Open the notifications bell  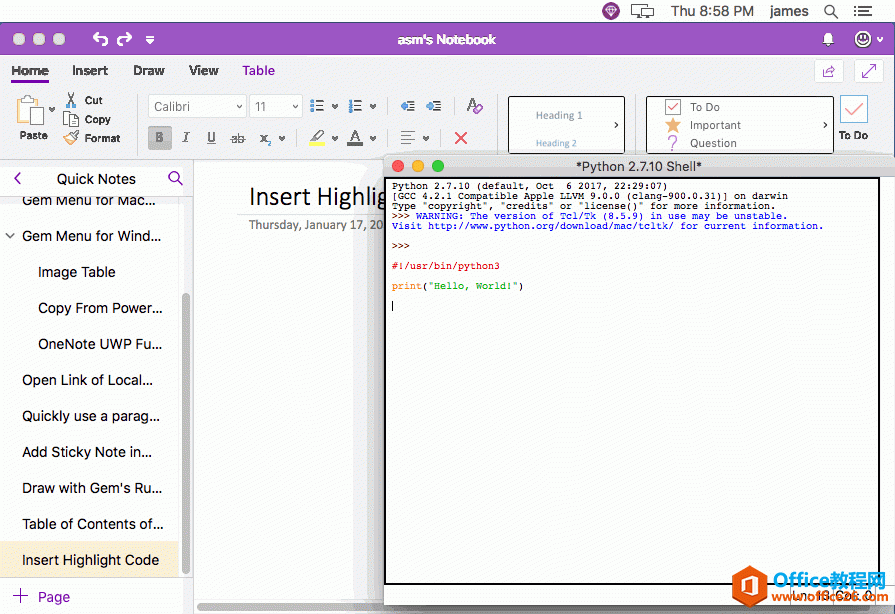(x=828, y=39)
